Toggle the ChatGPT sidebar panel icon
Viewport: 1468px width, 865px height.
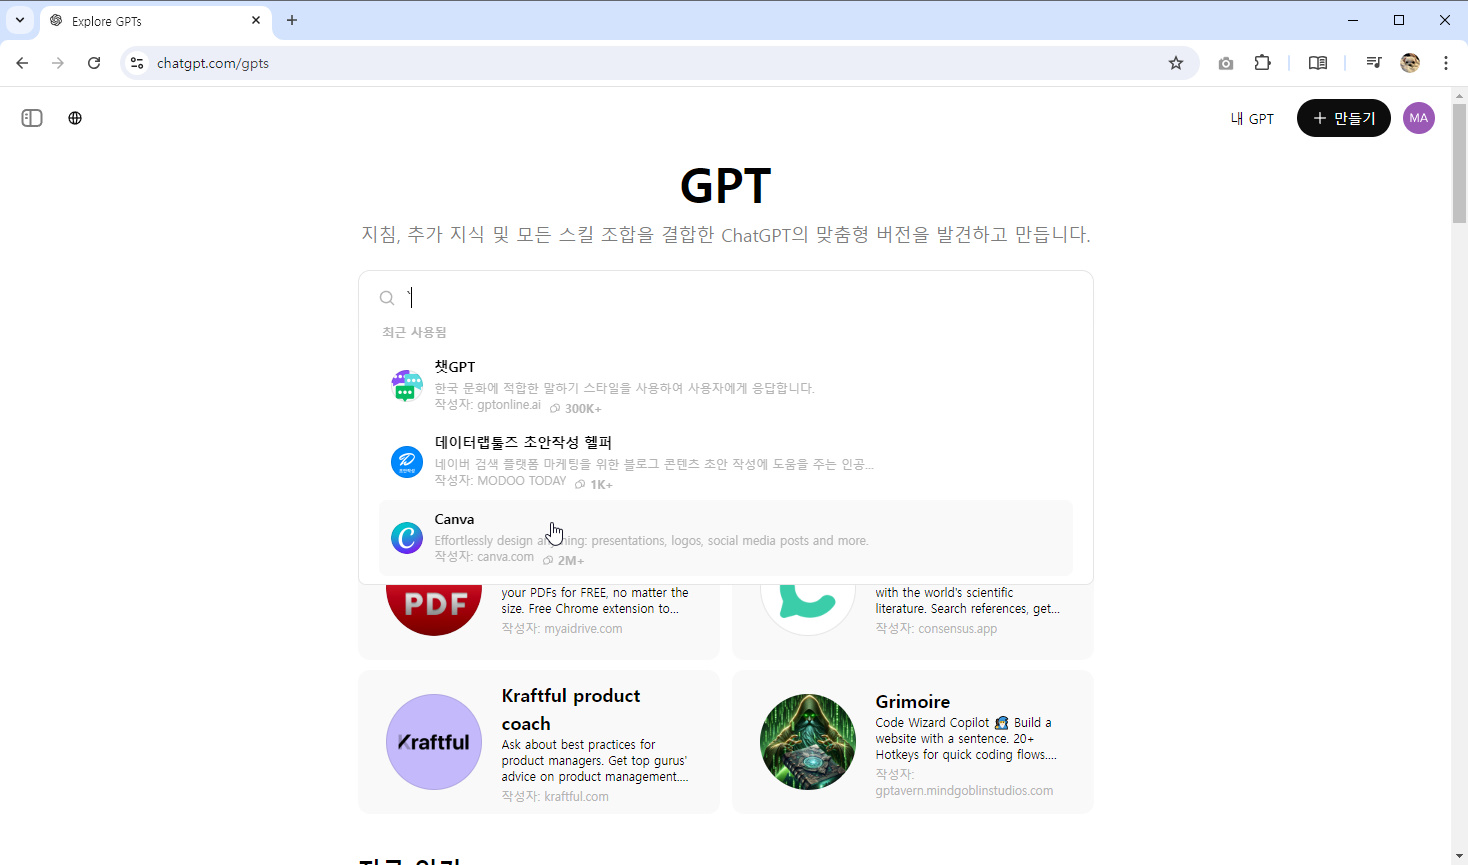32,118
